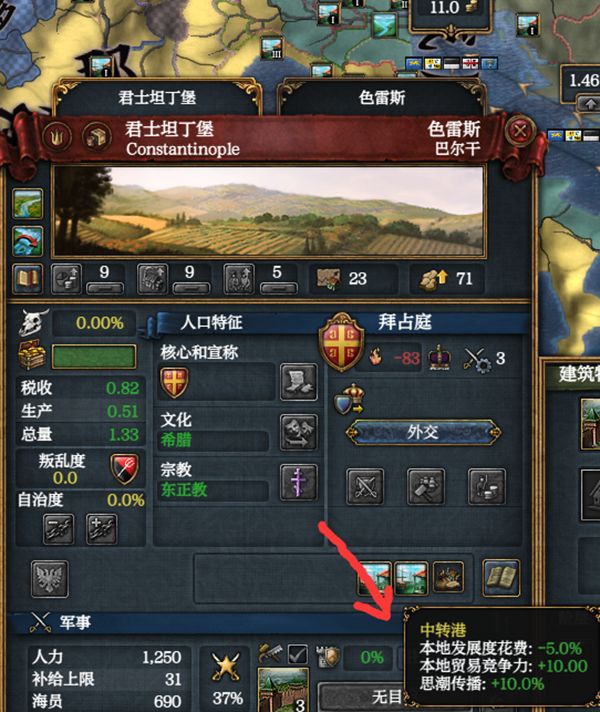
Task: Click the 外交 diplomacy button
Action: (423, 432)
